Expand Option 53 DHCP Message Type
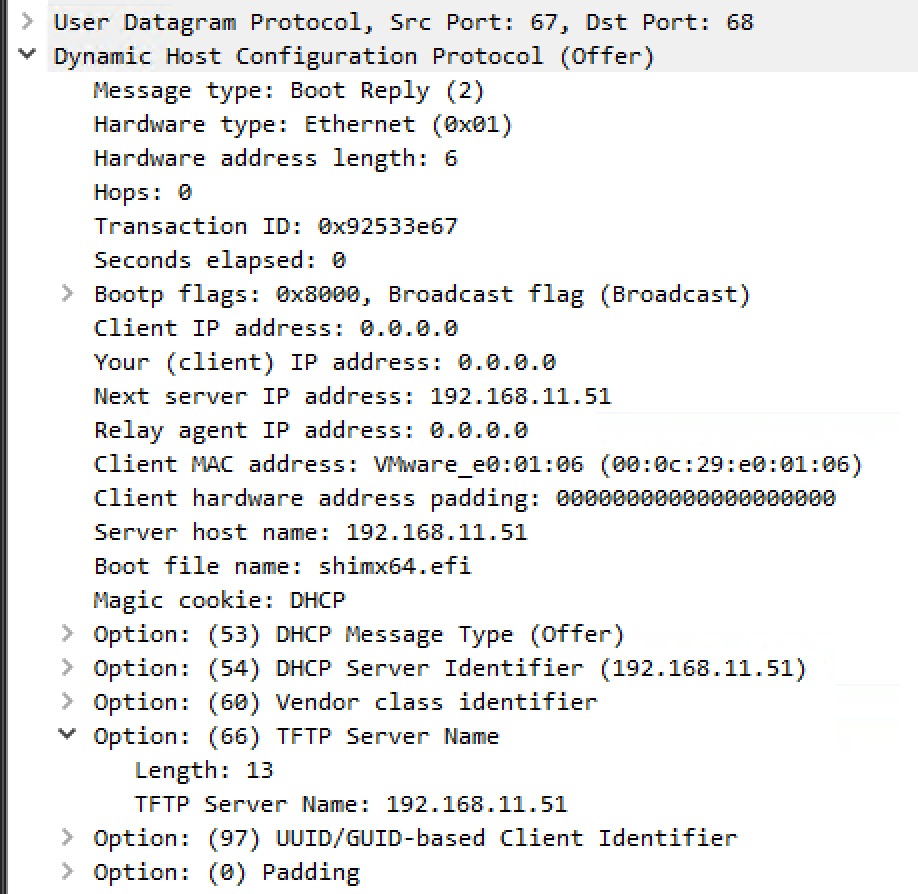Viewport: 918px width, 894px height. pyautogui.click(x=67, y=634)
